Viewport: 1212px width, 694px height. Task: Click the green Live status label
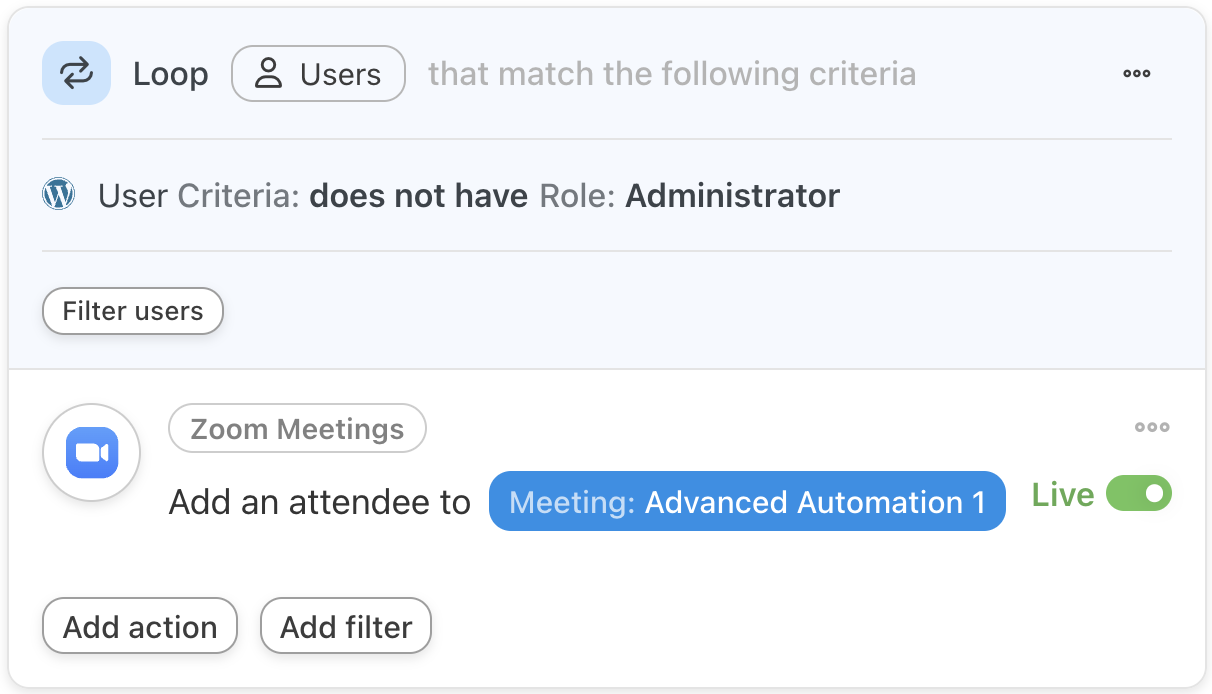pyautogui.click(x=1062, y=495)
